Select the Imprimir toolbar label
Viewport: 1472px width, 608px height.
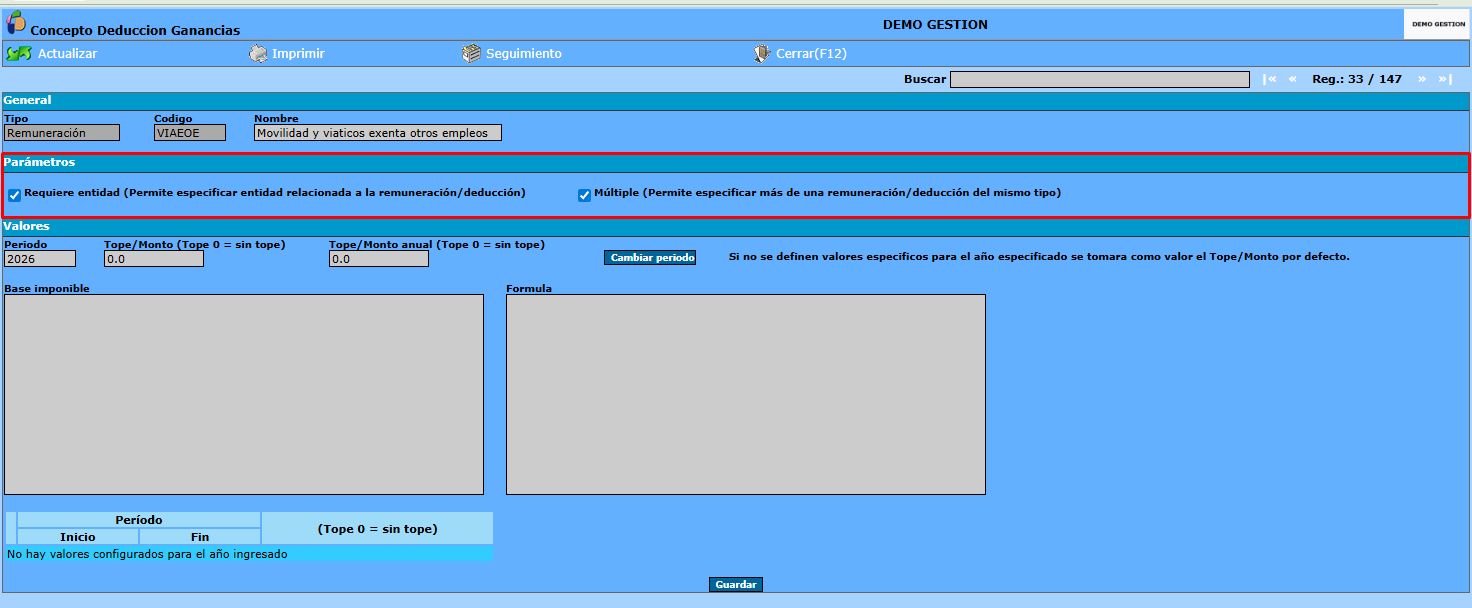298,54
